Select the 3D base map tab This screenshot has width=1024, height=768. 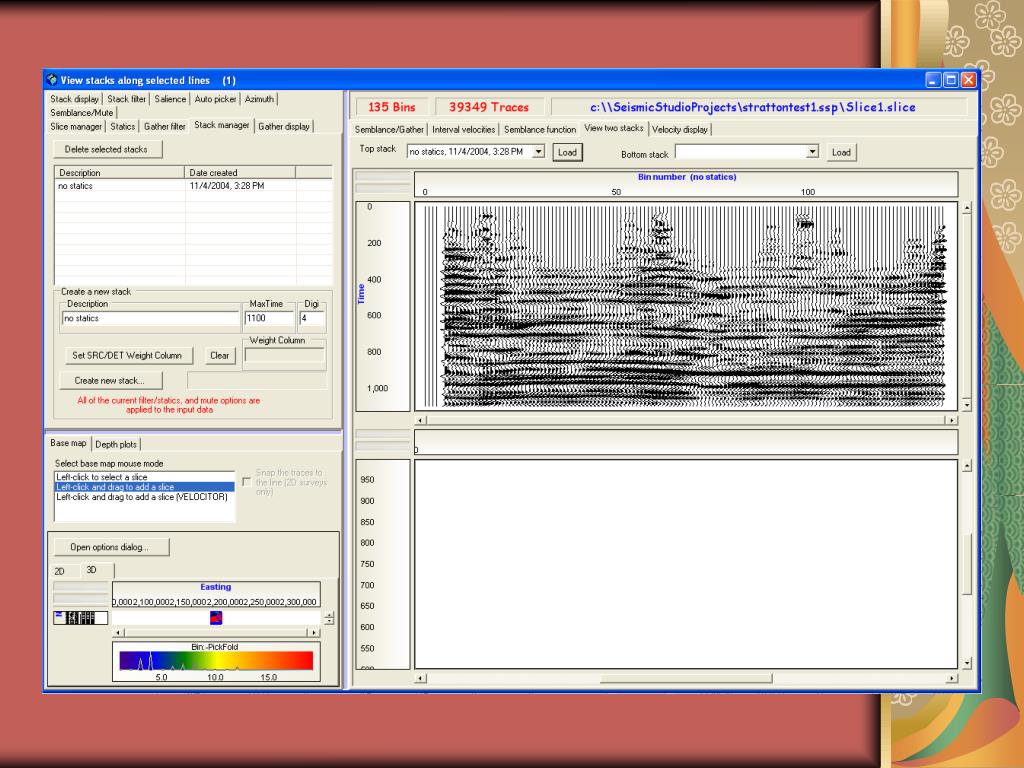pos(91,569)
